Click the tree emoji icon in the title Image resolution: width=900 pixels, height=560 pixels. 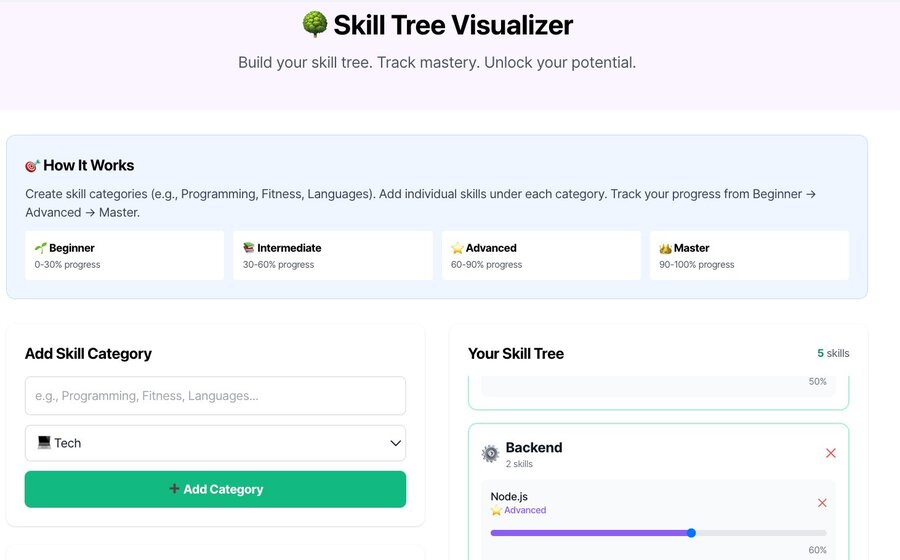tap(315, 25)
